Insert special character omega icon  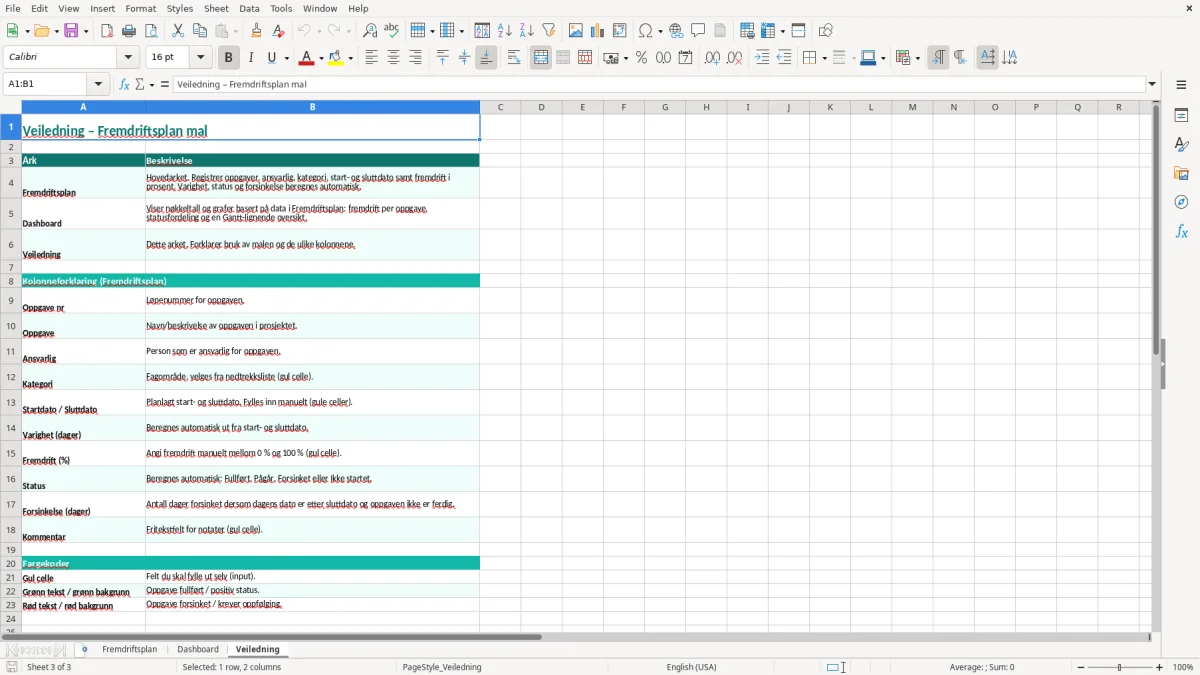(646, 31)
